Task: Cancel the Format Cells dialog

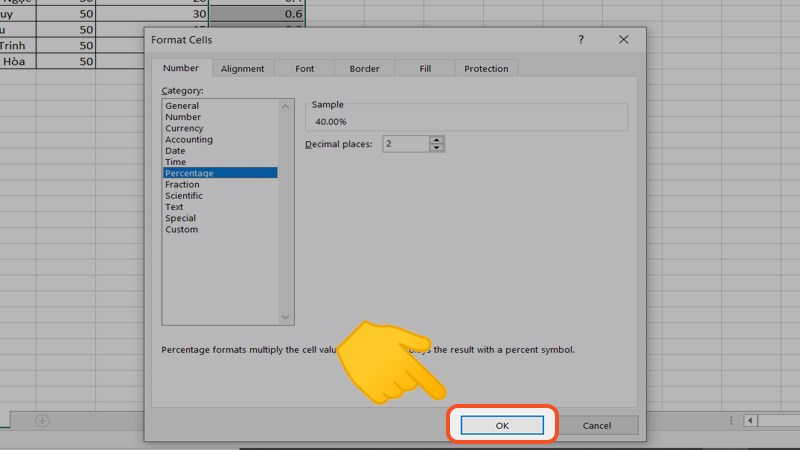Action: coord(597,425)
